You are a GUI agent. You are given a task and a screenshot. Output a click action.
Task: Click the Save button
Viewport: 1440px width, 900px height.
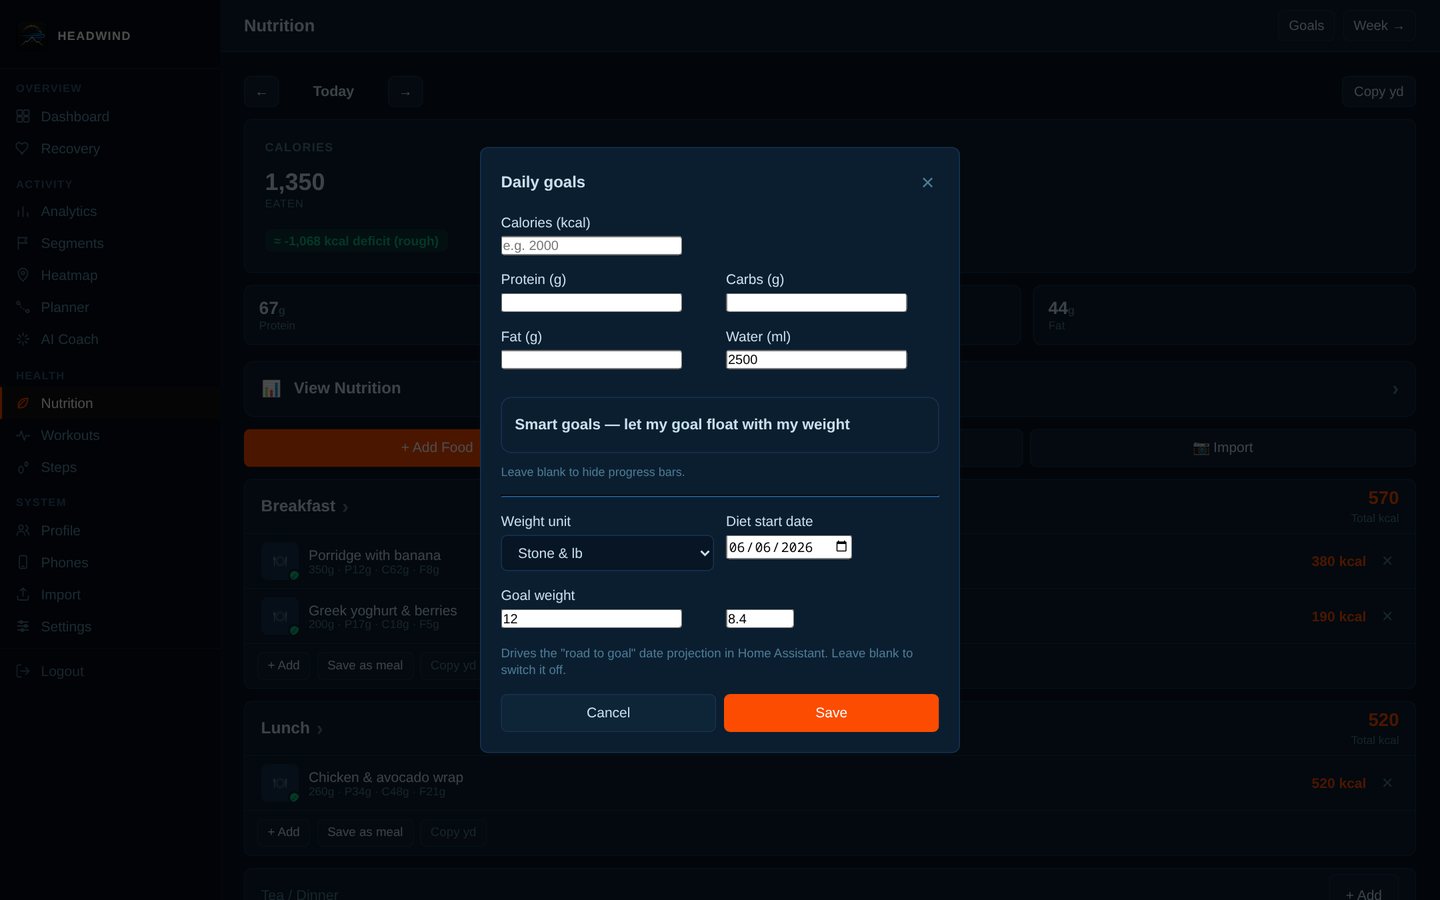coord(831,713)
